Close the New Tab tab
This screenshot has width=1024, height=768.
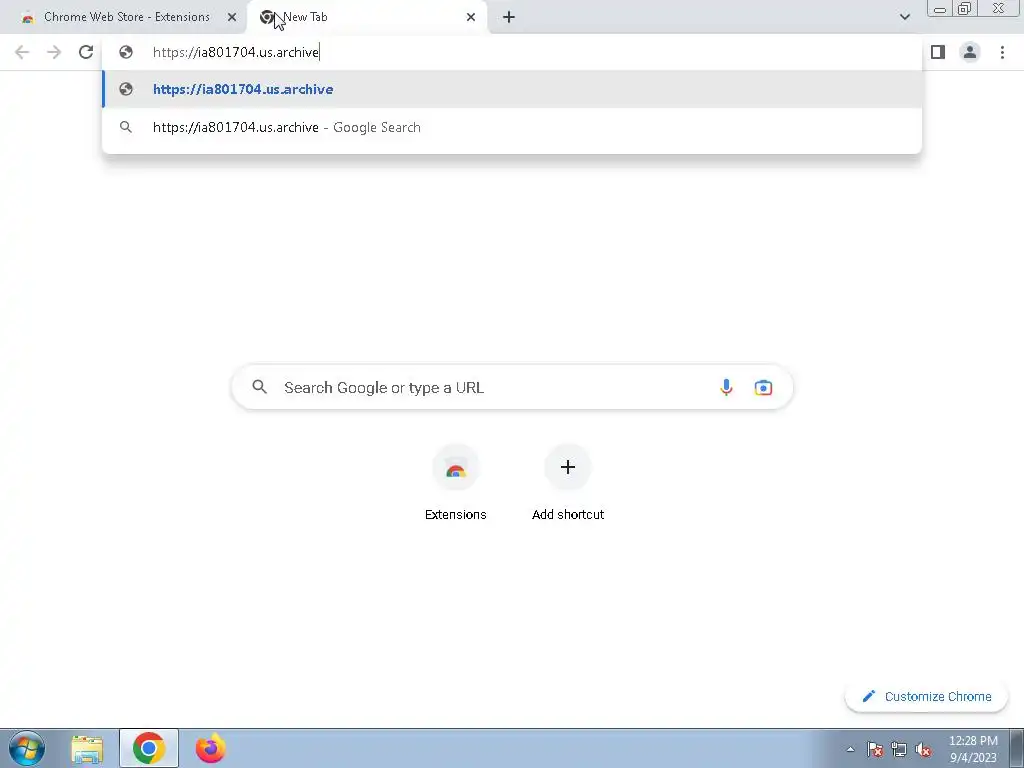click(471, 17)
